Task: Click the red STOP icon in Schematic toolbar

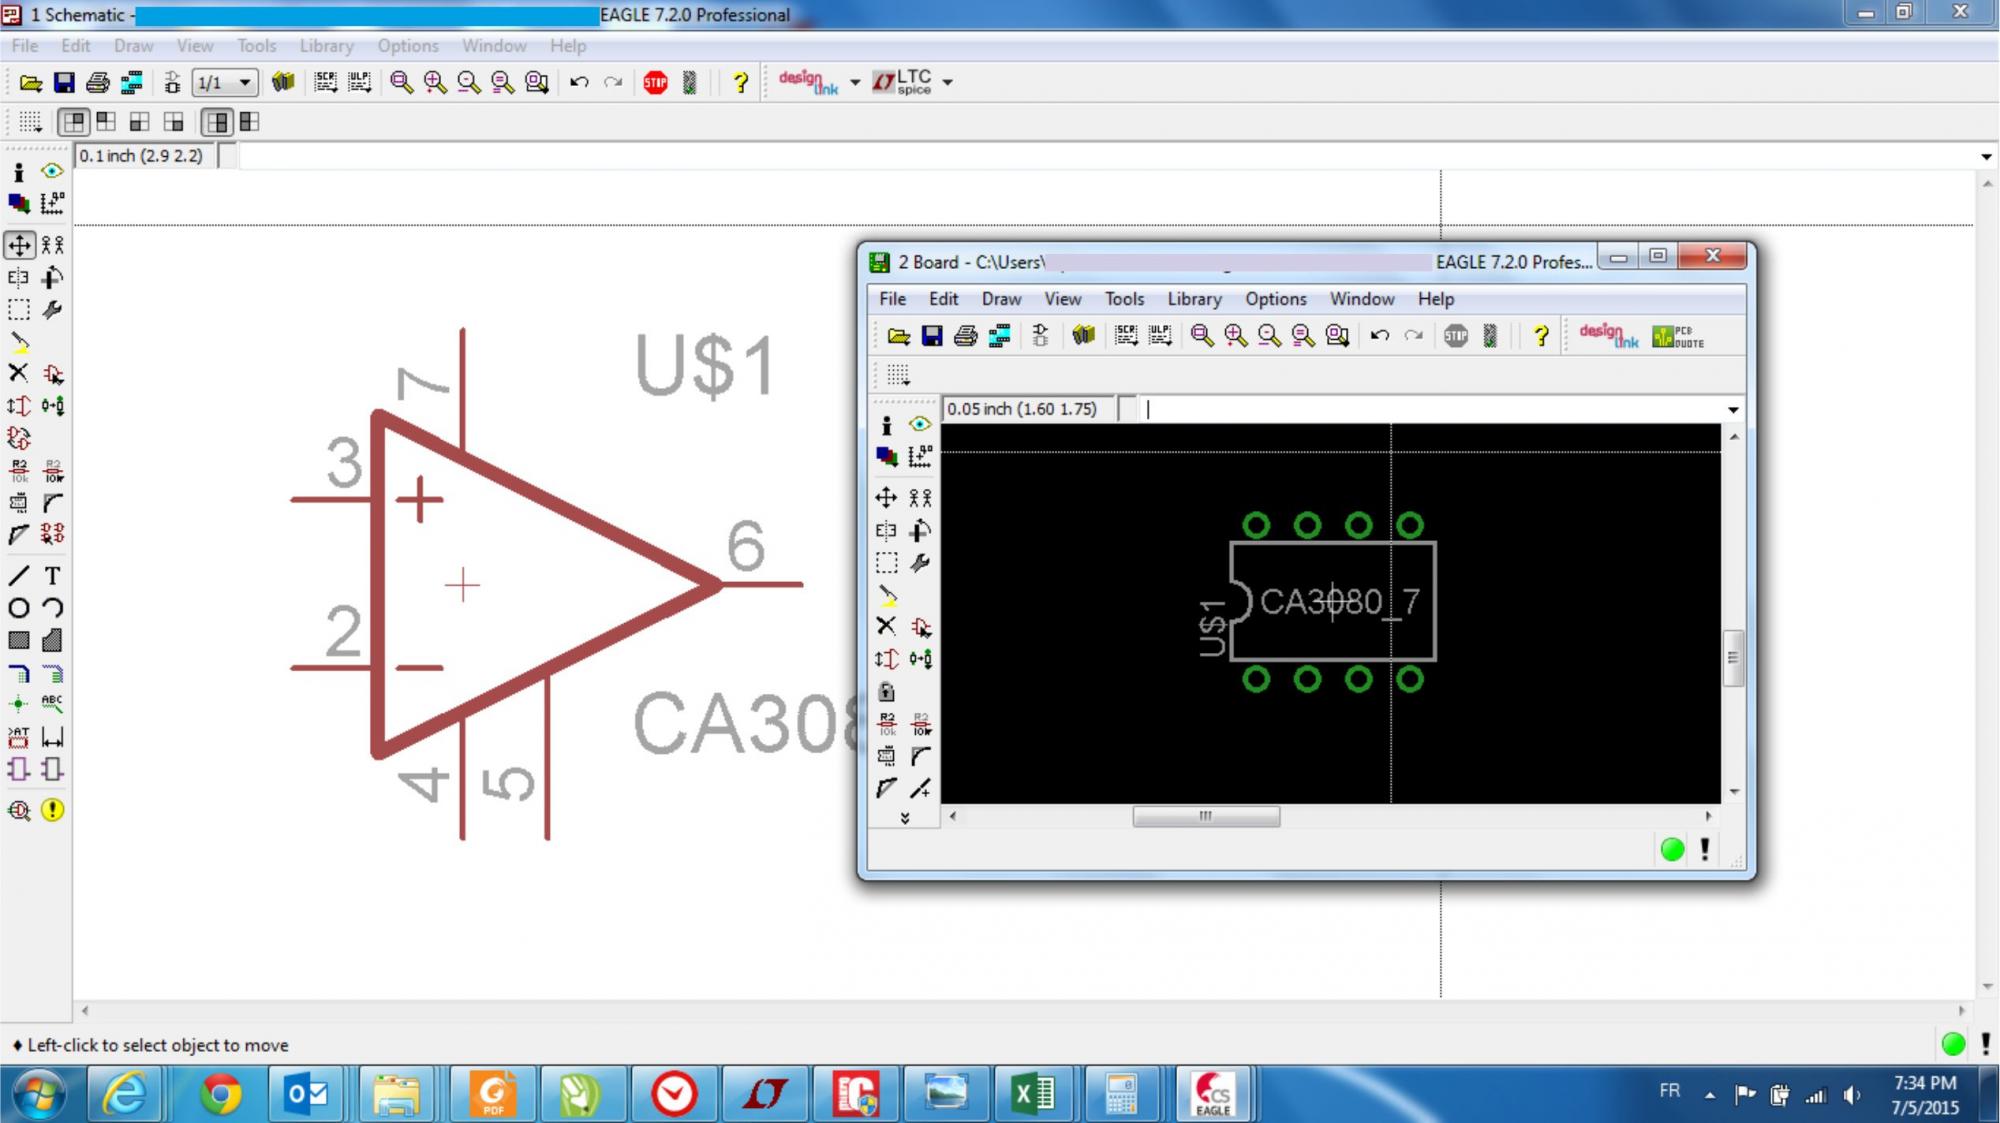Action: point(655,83)
